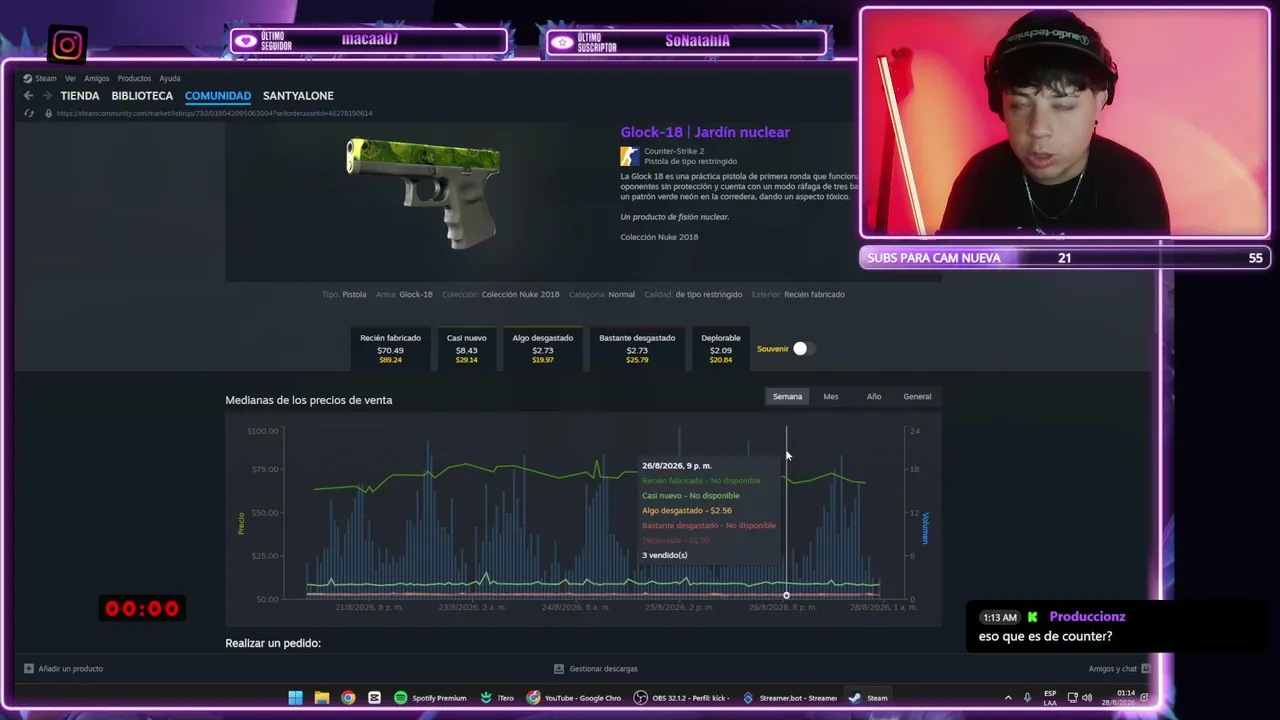Click the ESP LAA language indicator
Viewport: 1280px width, 720px height.
[x=1050, y=698]
